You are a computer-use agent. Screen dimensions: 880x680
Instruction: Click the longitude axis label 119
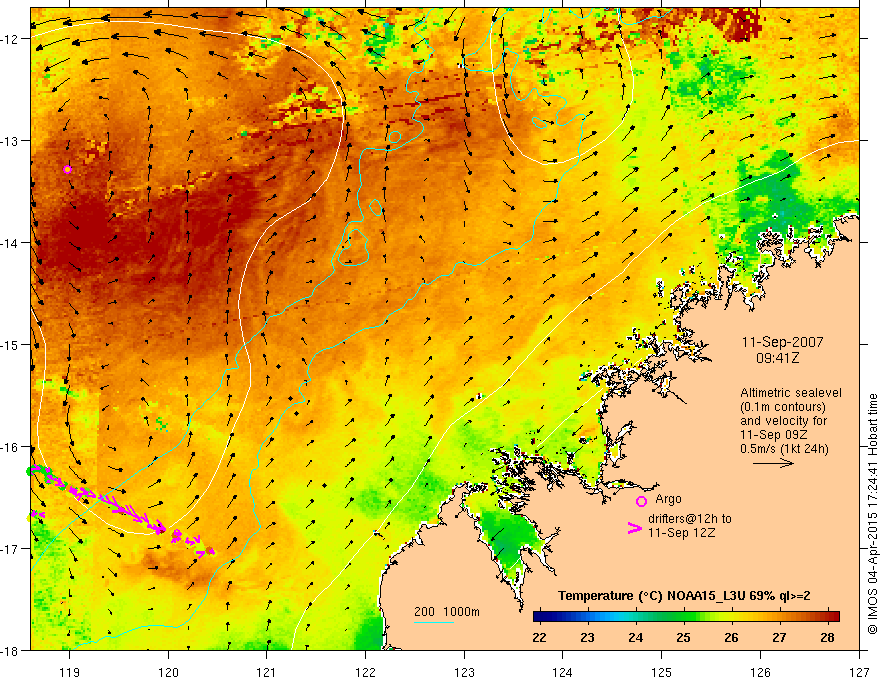(69, 672)
